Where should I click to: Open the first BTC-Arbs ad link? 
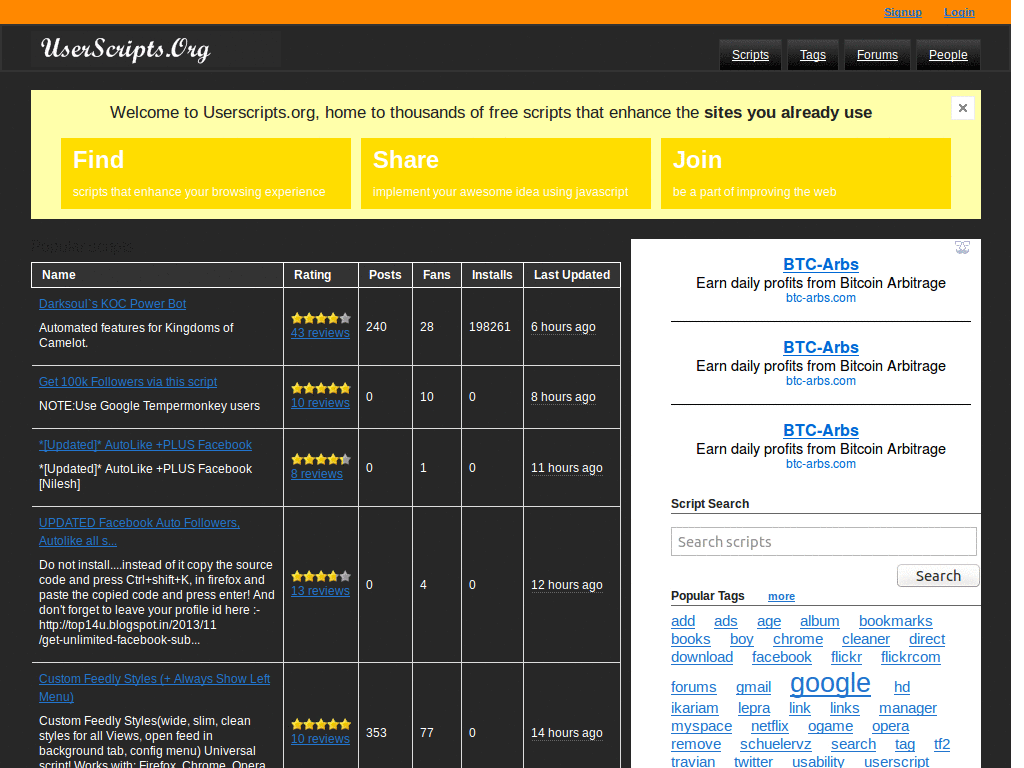pos(820,265)
